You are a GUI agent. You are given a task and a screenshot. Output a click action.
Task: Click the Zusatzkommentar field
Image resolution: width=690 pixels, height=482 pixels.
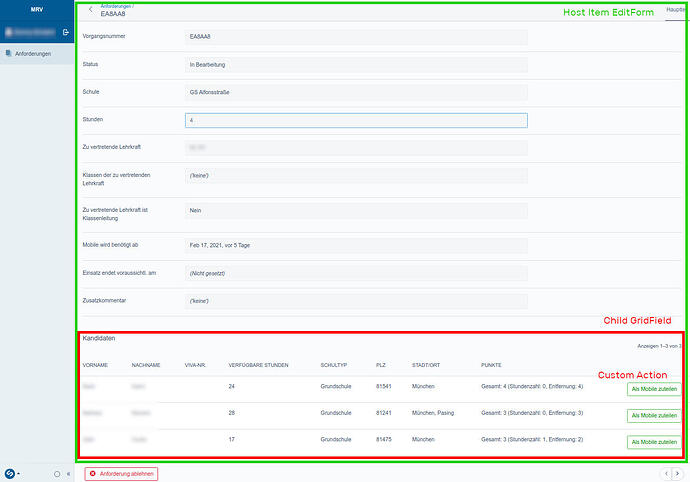click(356, 300)
